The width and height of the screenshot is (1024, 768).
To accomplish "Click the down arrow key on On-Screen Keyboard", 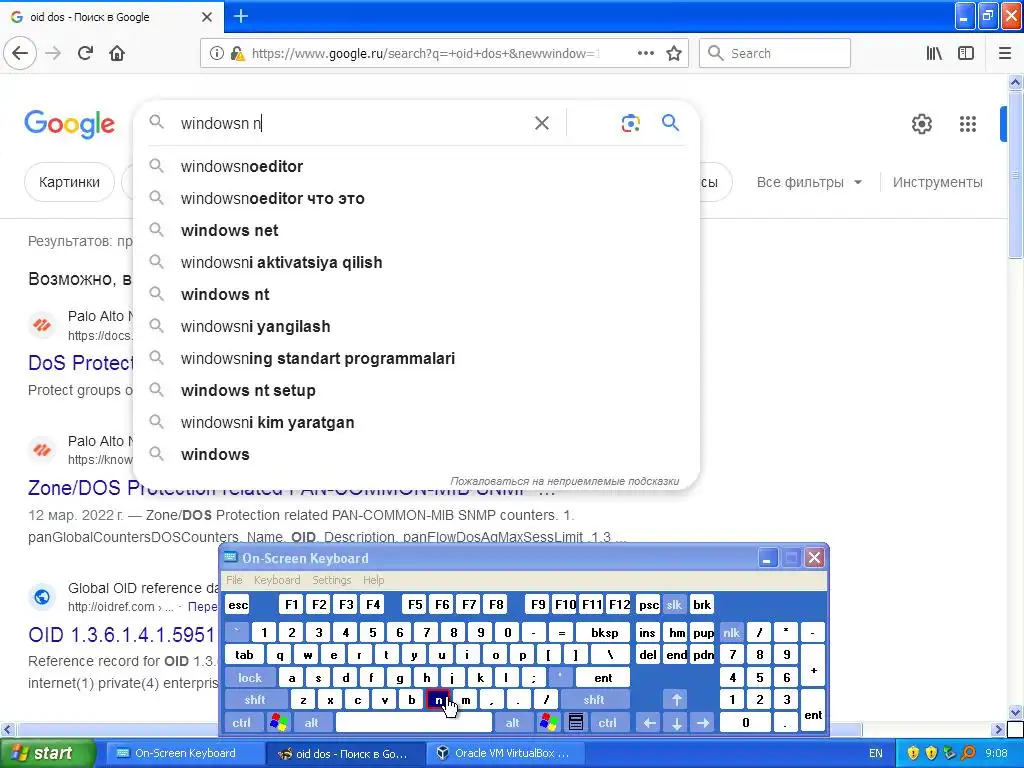I will click(x=677, y=722).
